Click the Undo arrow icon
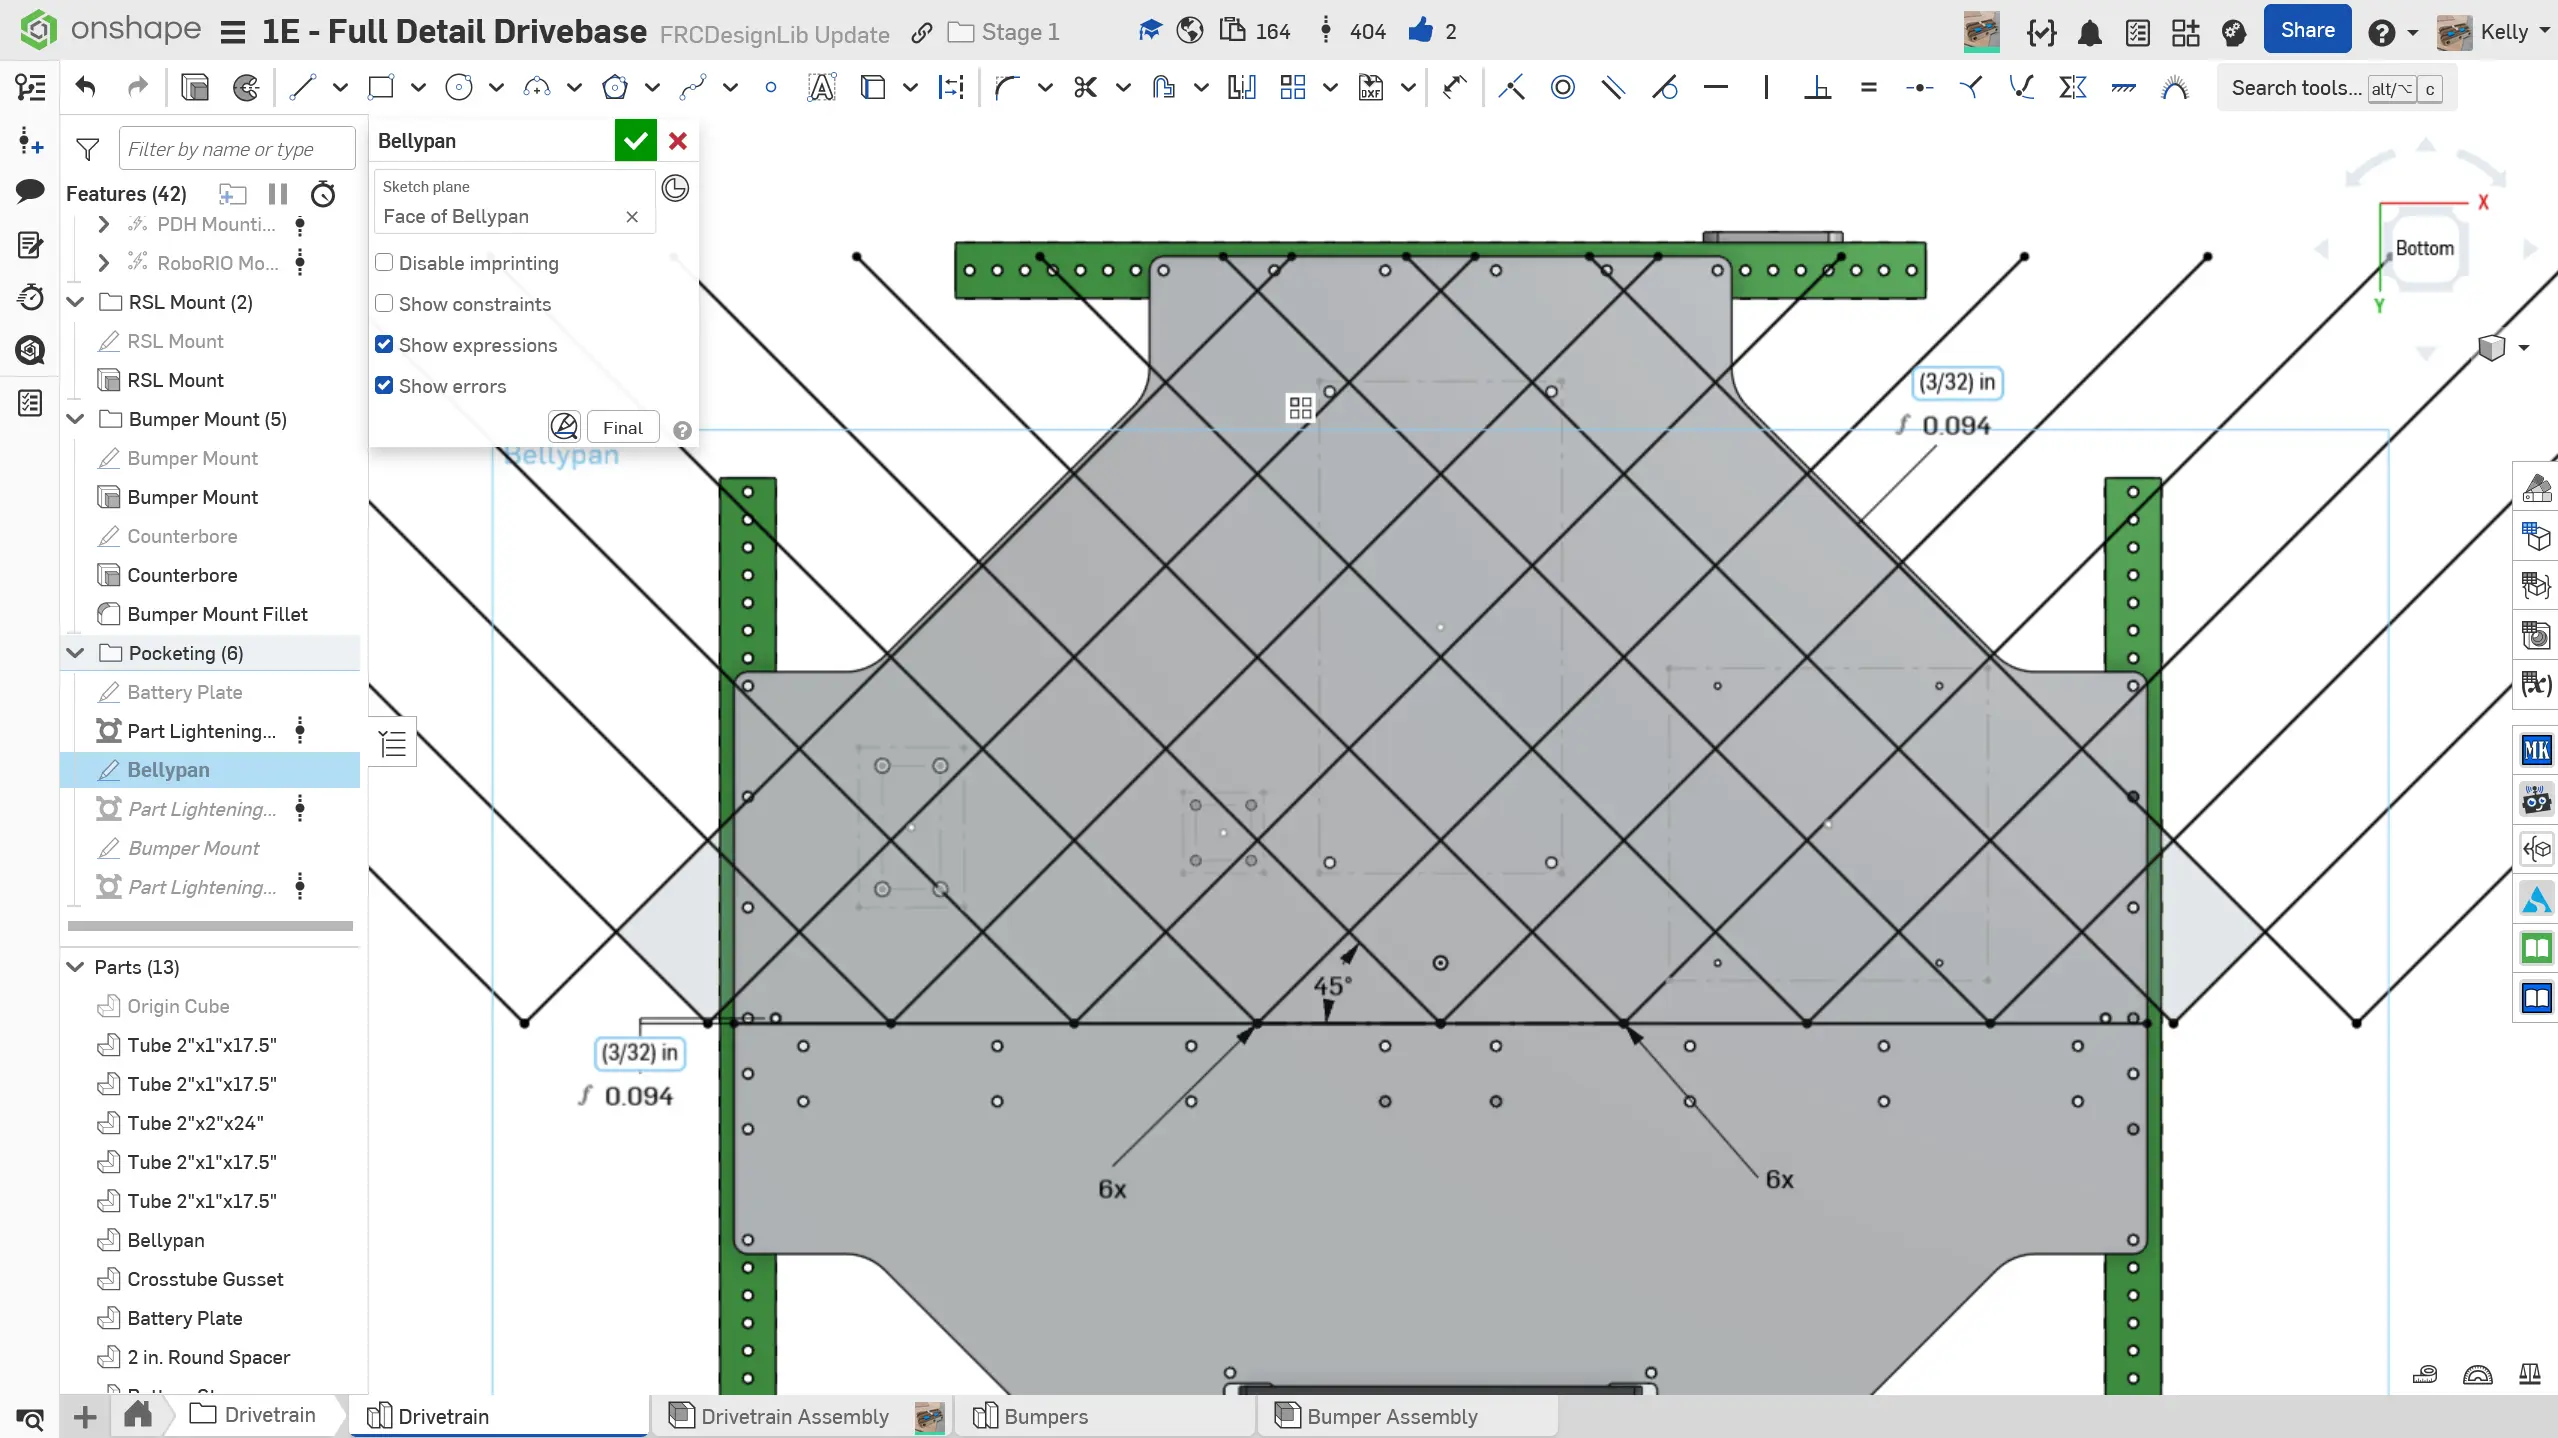The height and width of the screenshot is (1438, 2558). pos(86,88)
